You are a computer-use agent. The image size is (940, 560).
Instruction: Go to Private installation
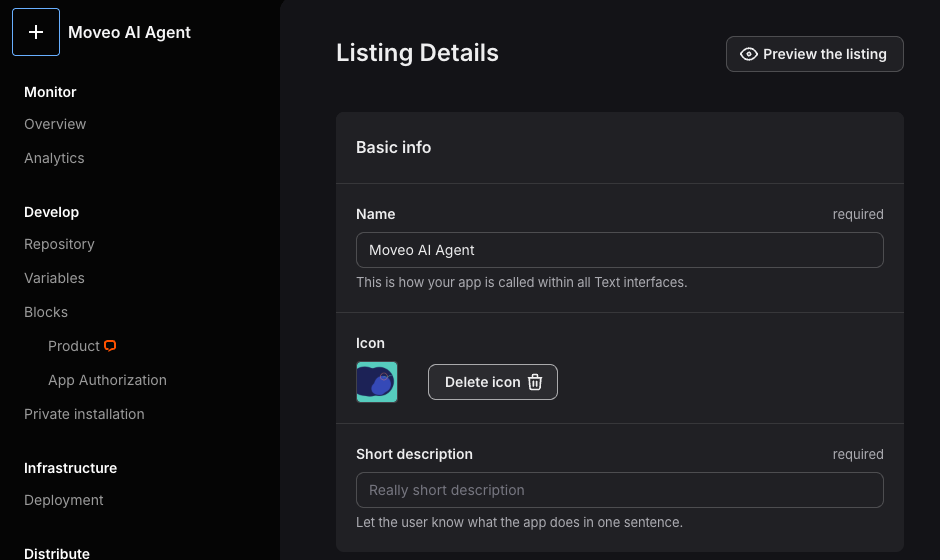click(84, 414)
